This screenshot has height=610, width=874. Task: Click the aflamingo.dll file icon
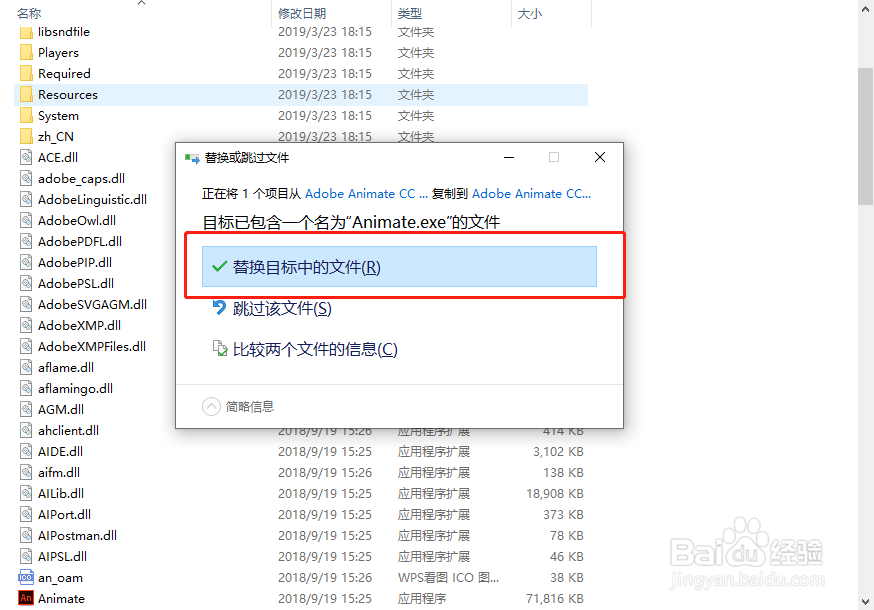[x=26, y=388]
